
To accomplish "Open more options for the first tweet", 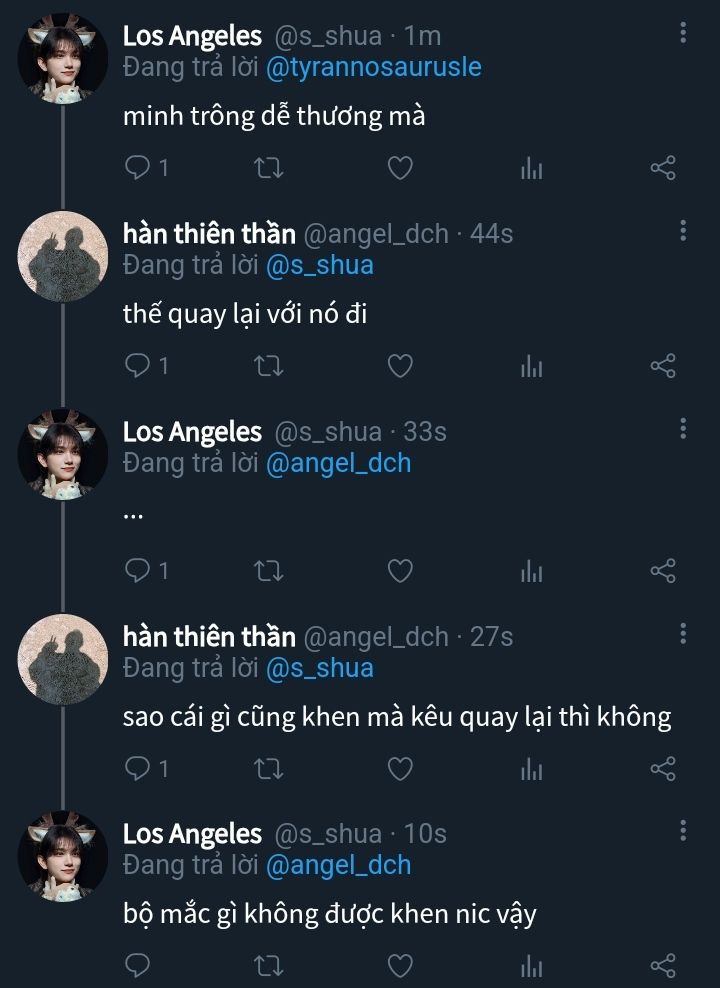I will (x=683, y=34).
